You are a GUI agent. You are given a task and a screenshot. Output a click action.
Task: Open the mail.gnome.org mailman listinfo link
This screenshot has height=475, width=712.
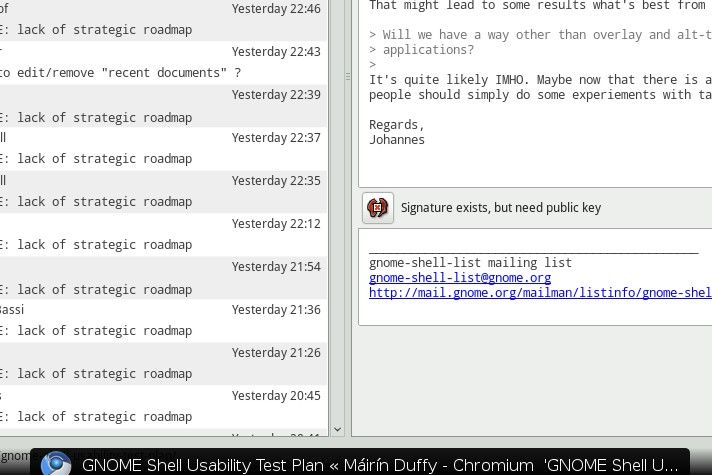point(540,293)
